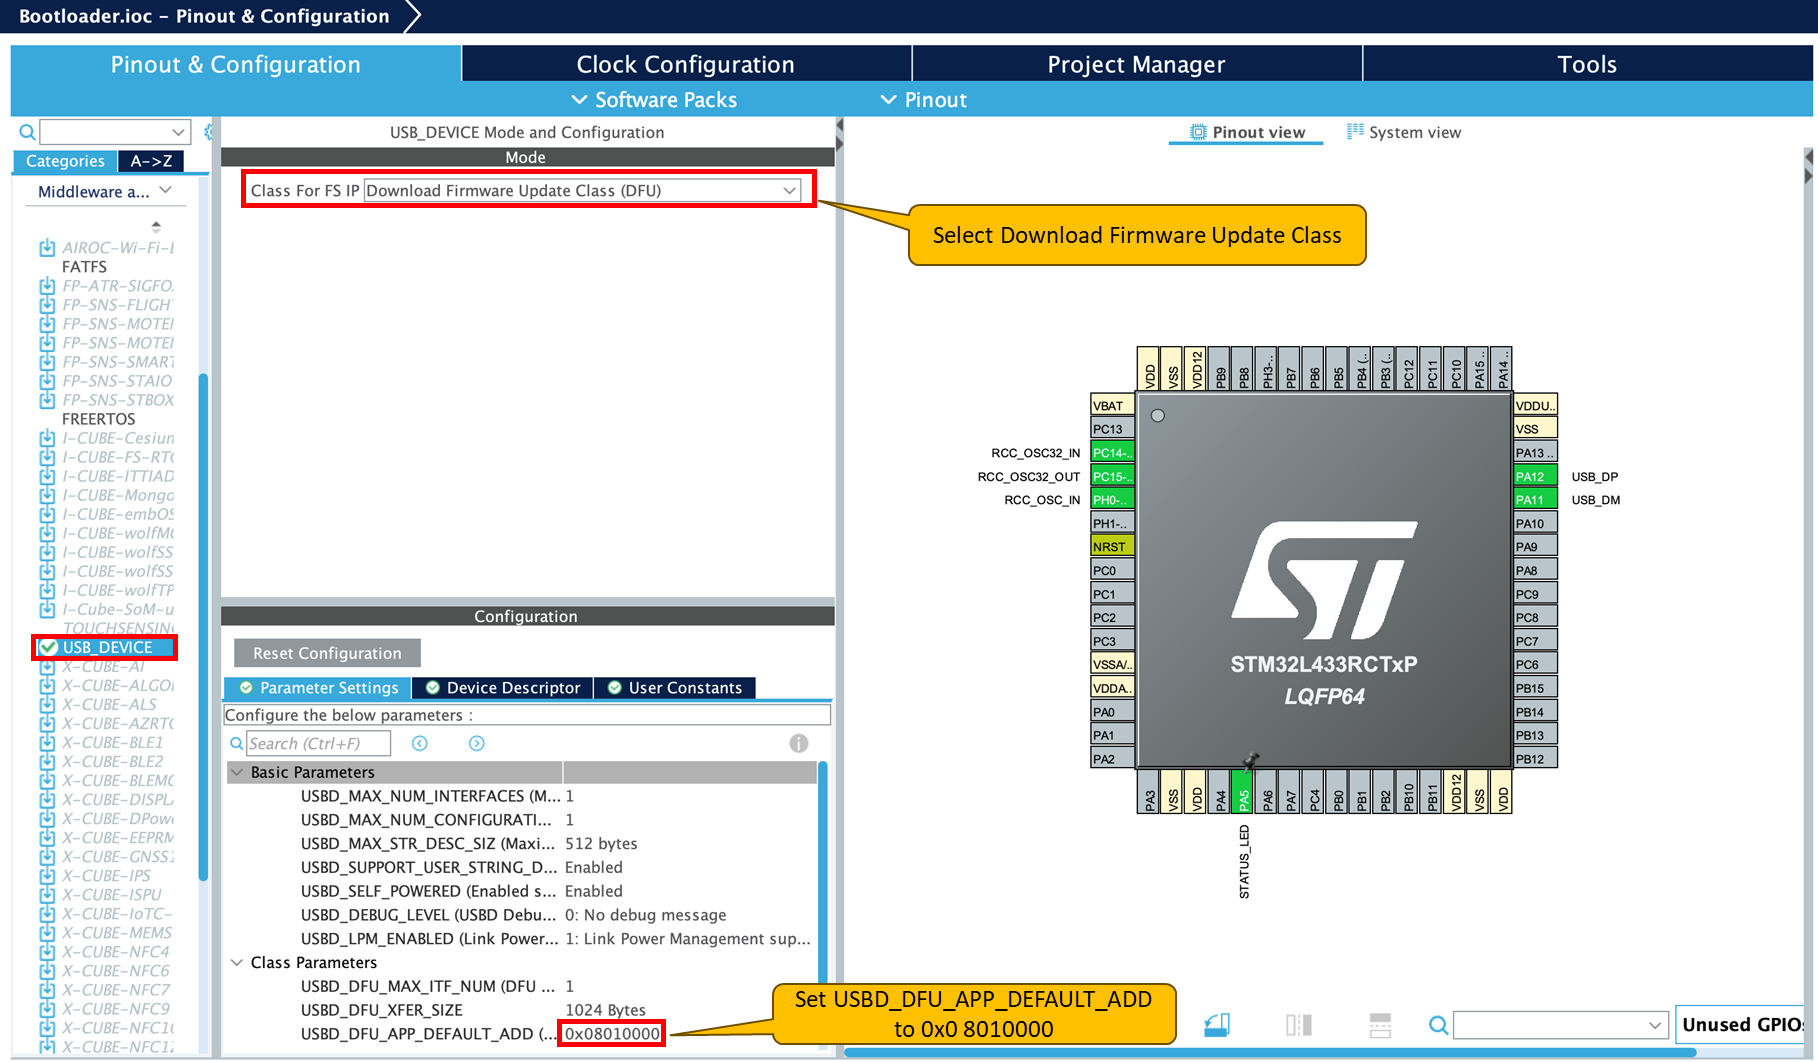Click the Device Descriptor check indicator
1818x1062 pixels.
pyautogui.click(x=433, y=687)
